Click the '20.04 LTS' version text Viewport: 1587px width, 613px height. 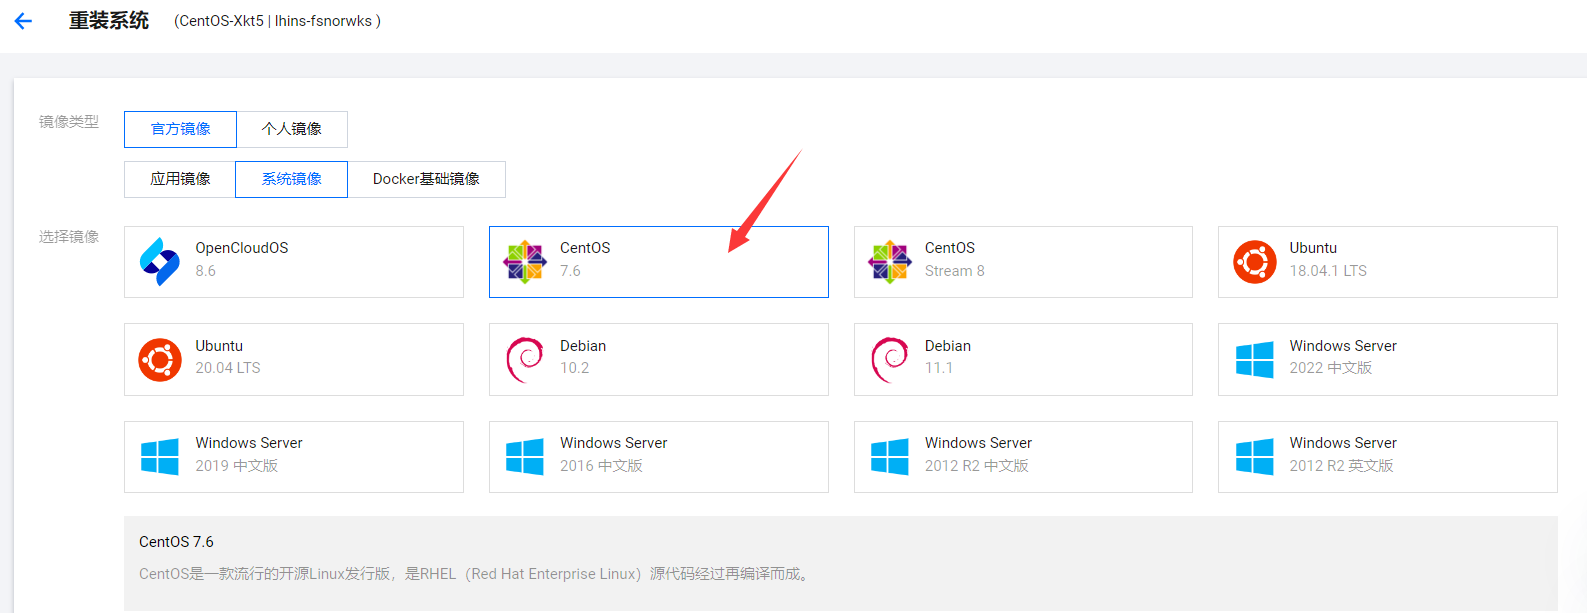pos(228,368)
